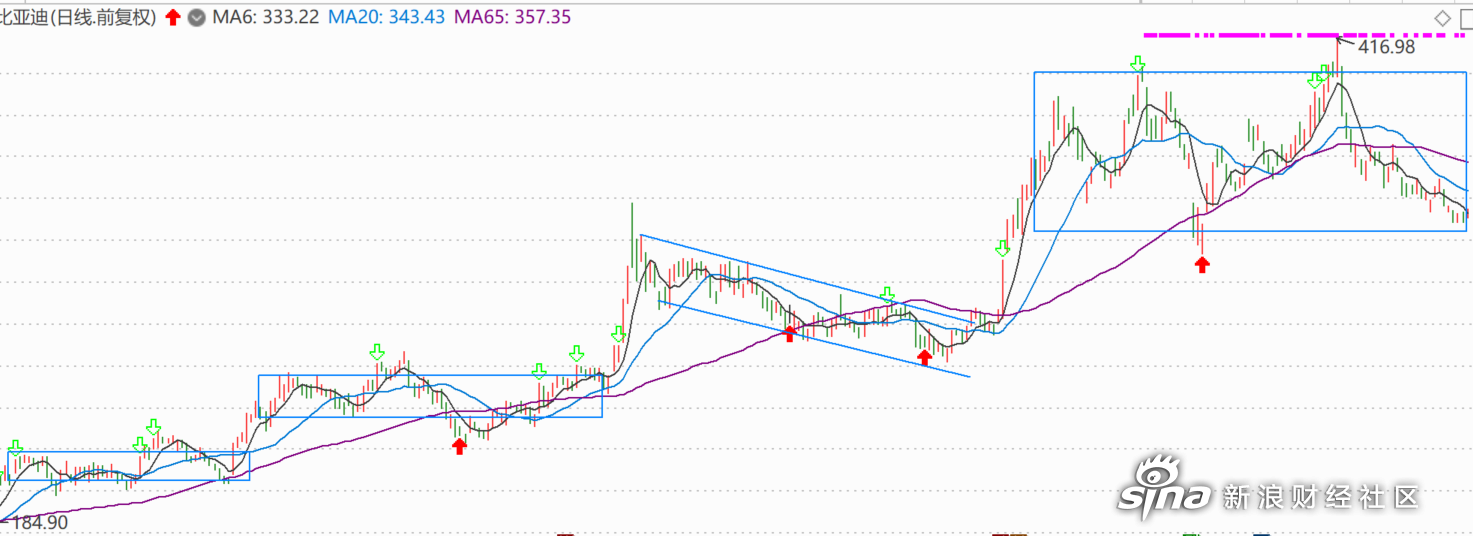The image size is (1473, 536).
Task: Open the gray circular dropdown next to the title
Action: click(197, 17)
